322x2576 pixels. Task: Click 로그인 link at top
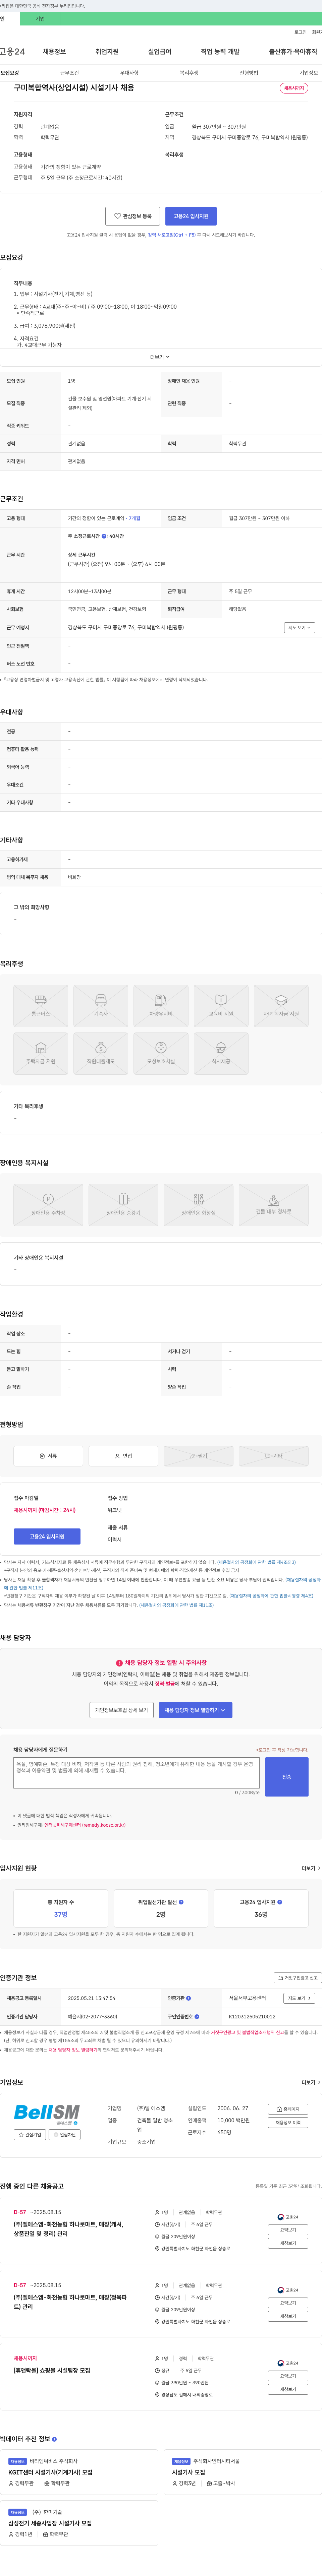tap(300, 32)
